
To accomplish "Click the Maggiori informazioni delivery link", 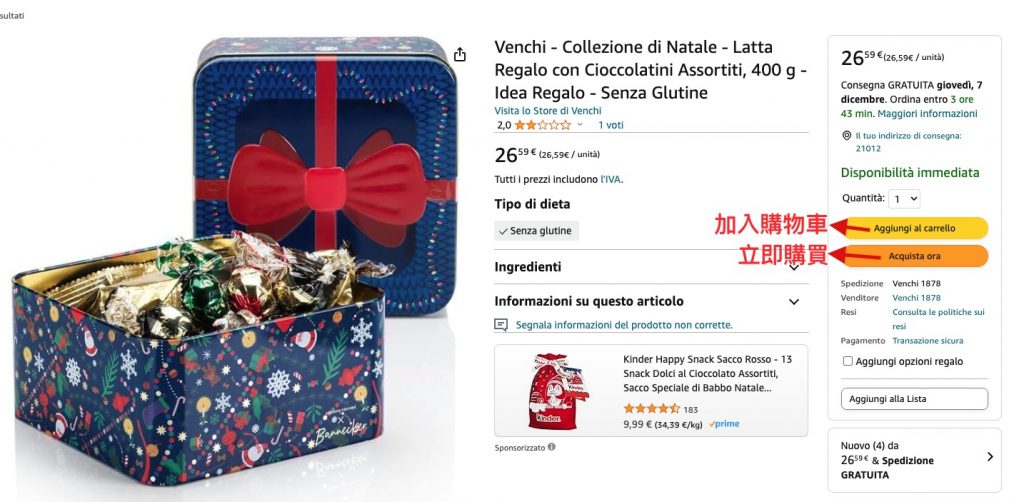I will tap(927, 114).
